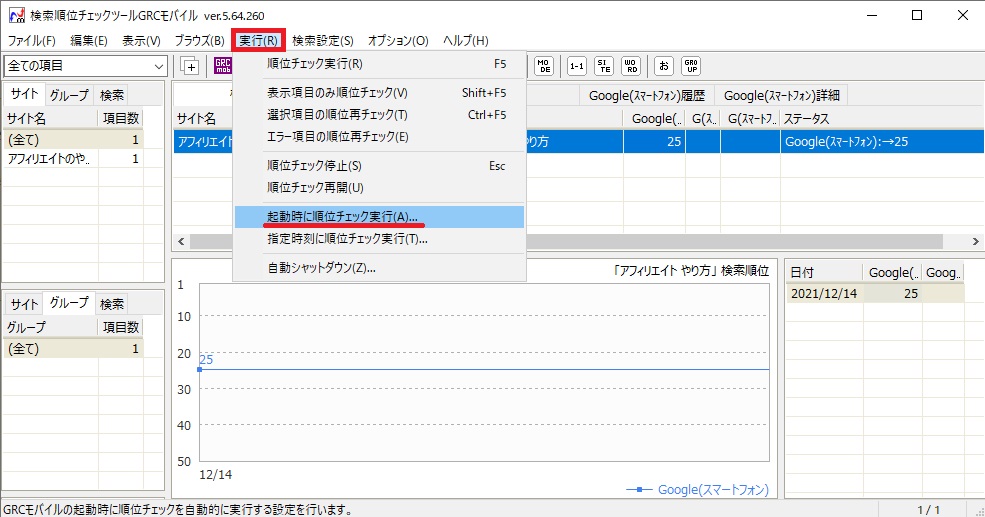985x517 pixels.
Task: Switch to 検索 tab in lower left panel
Action: 112,304
